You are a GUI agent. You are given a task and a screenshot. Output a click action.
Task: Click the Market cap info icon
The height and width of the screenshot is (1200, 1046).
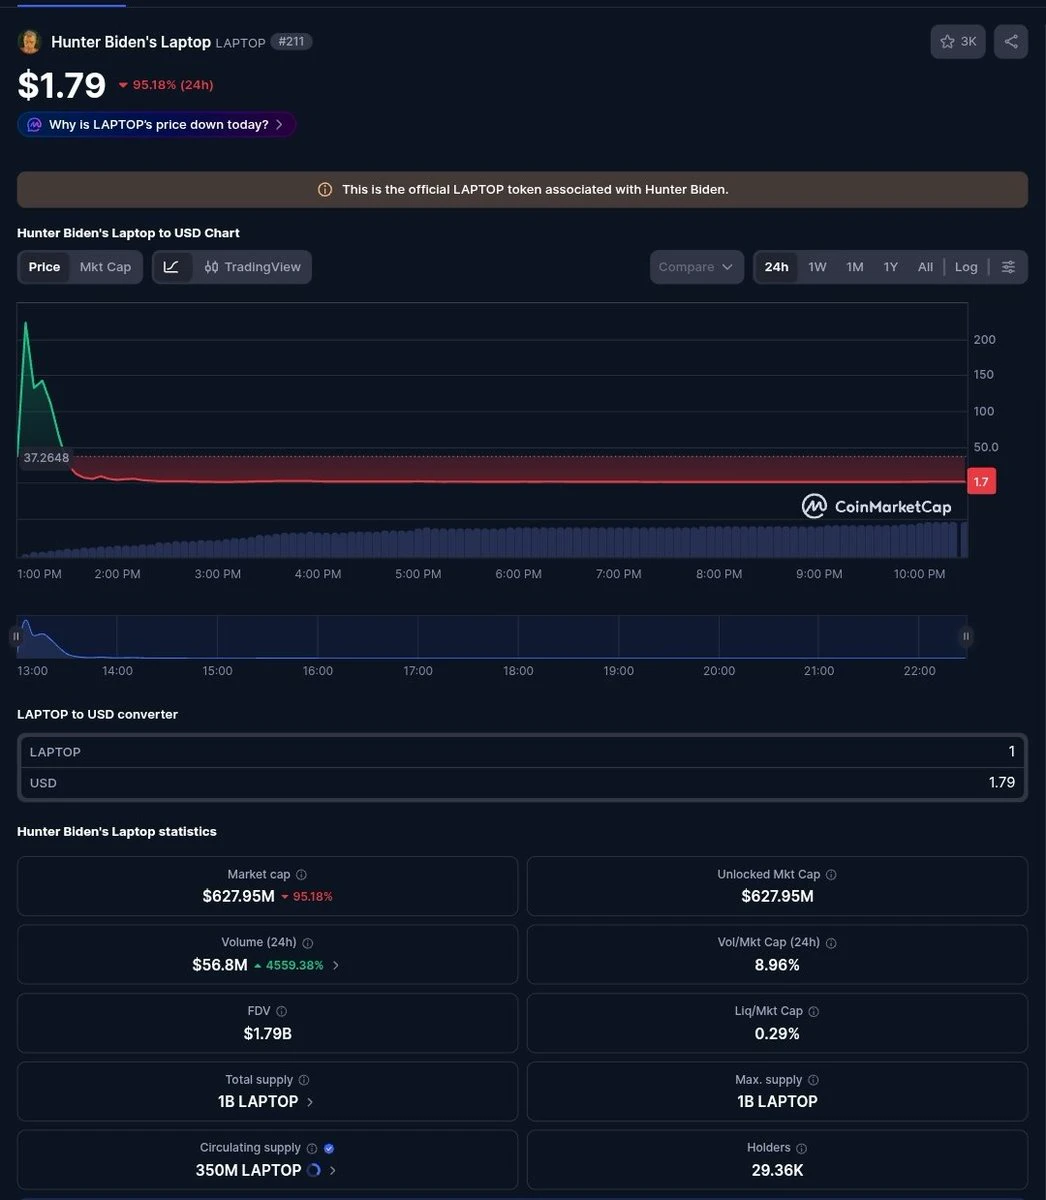(x=301, y=875)
